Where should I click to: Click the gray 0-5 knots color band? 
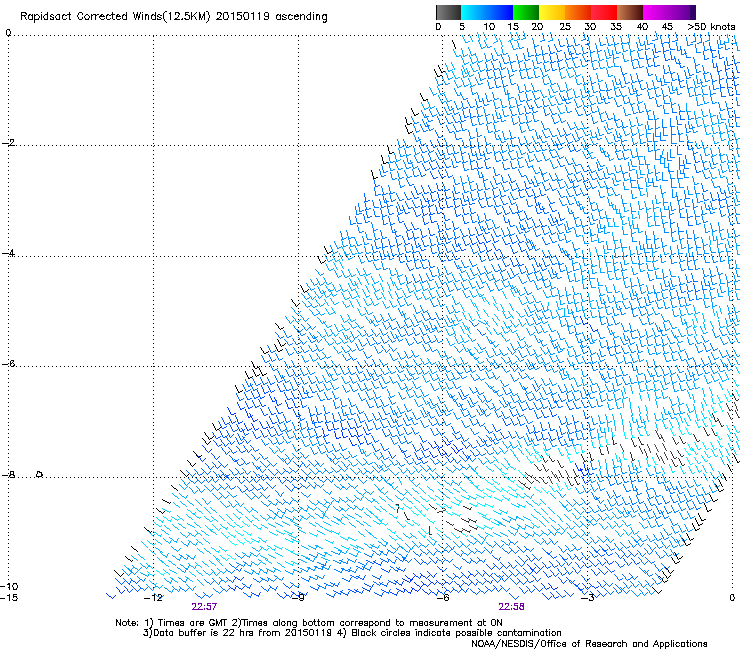point(448,12)
